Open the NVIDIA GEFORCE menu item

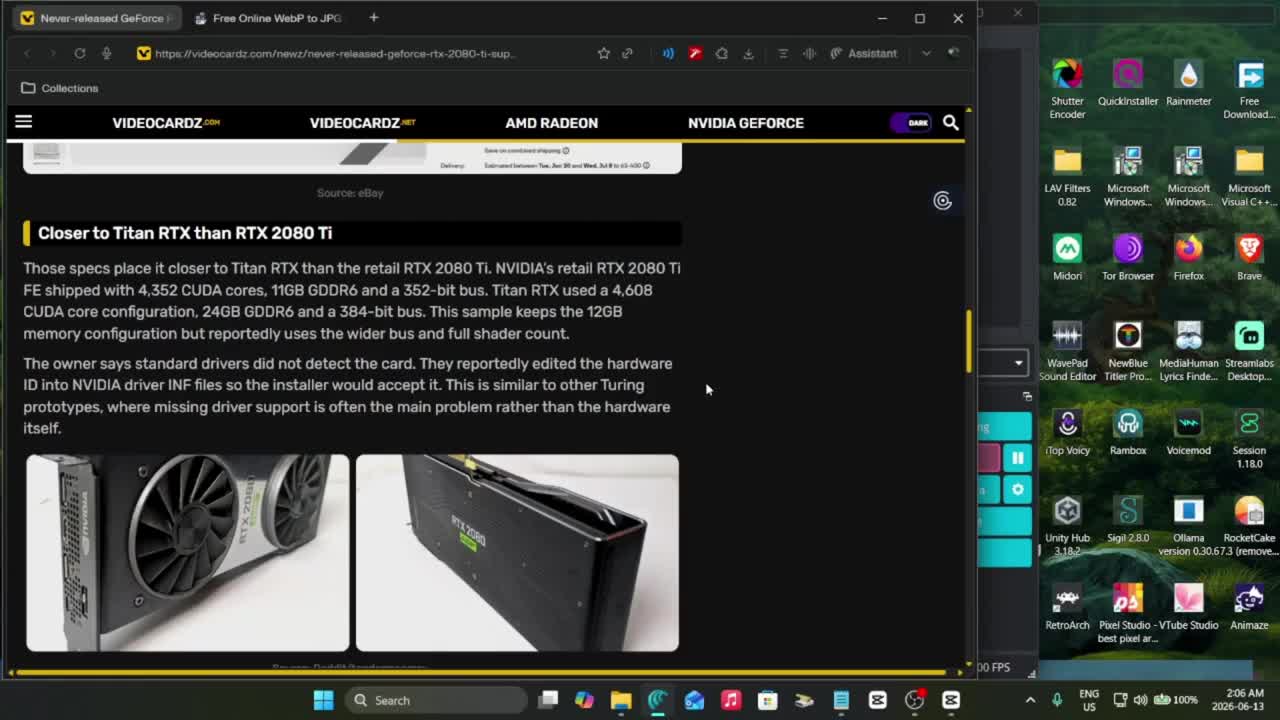point(746,122)
